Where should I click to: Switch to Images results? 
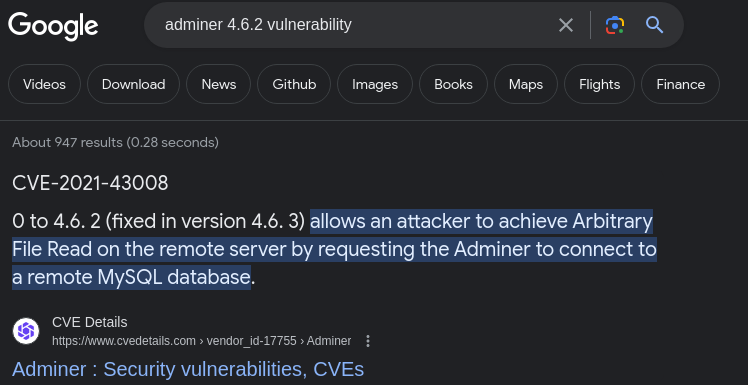pos(374,84)
